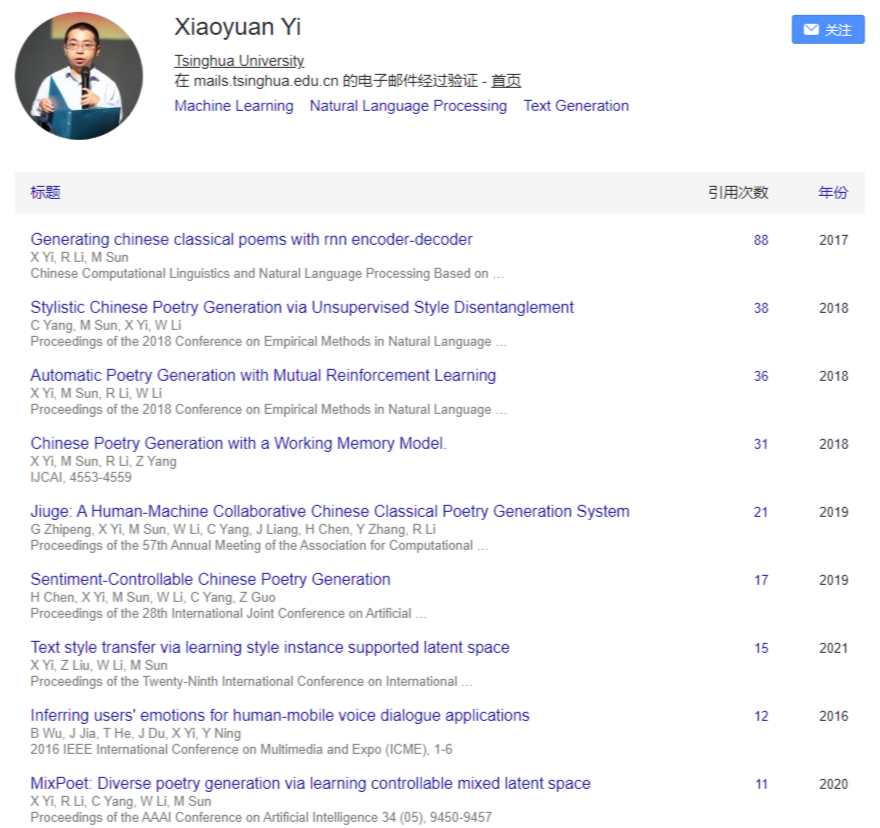This screenshot has width=880, height=828.
Task: Open Text style transfer latent space paper
Action: click(270, 647)
